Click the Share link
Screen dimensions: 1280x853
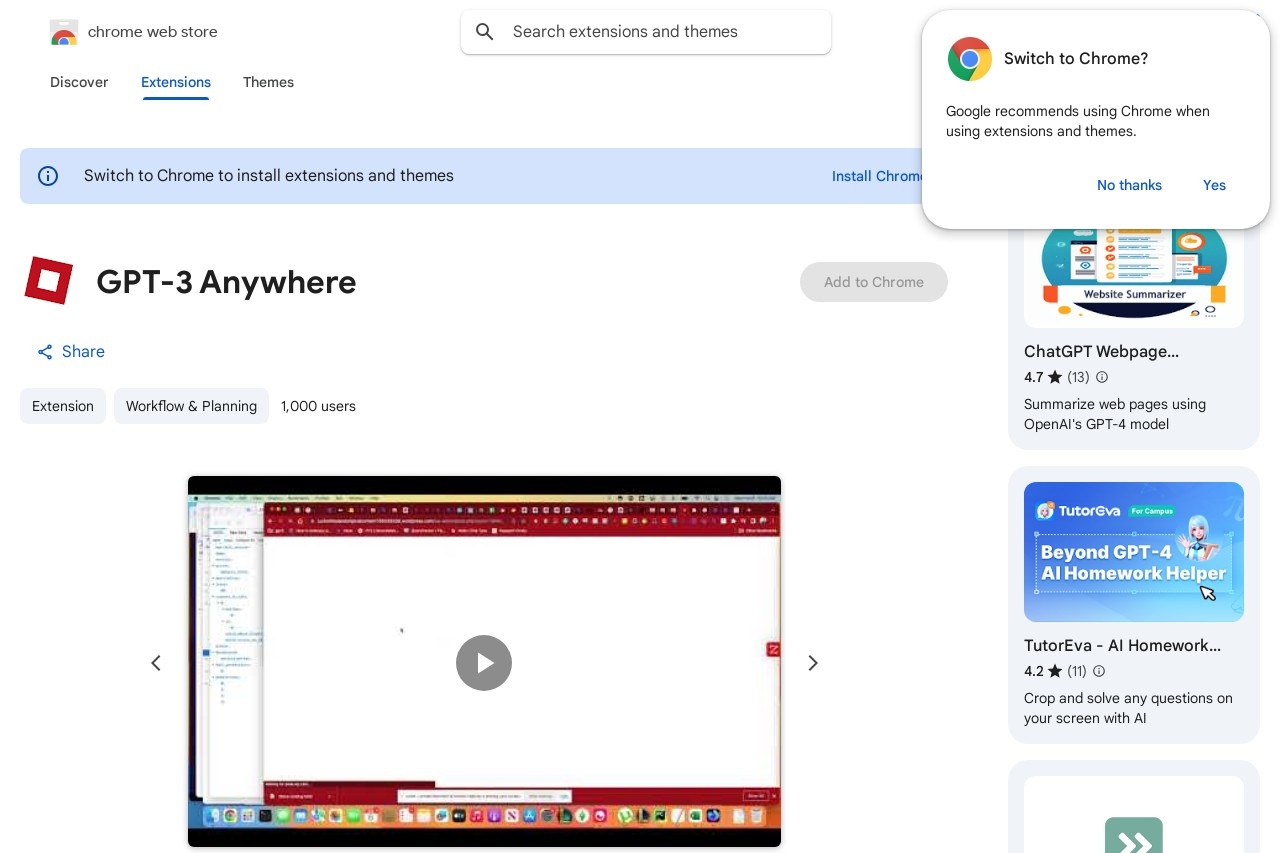[x=70, y=352]
